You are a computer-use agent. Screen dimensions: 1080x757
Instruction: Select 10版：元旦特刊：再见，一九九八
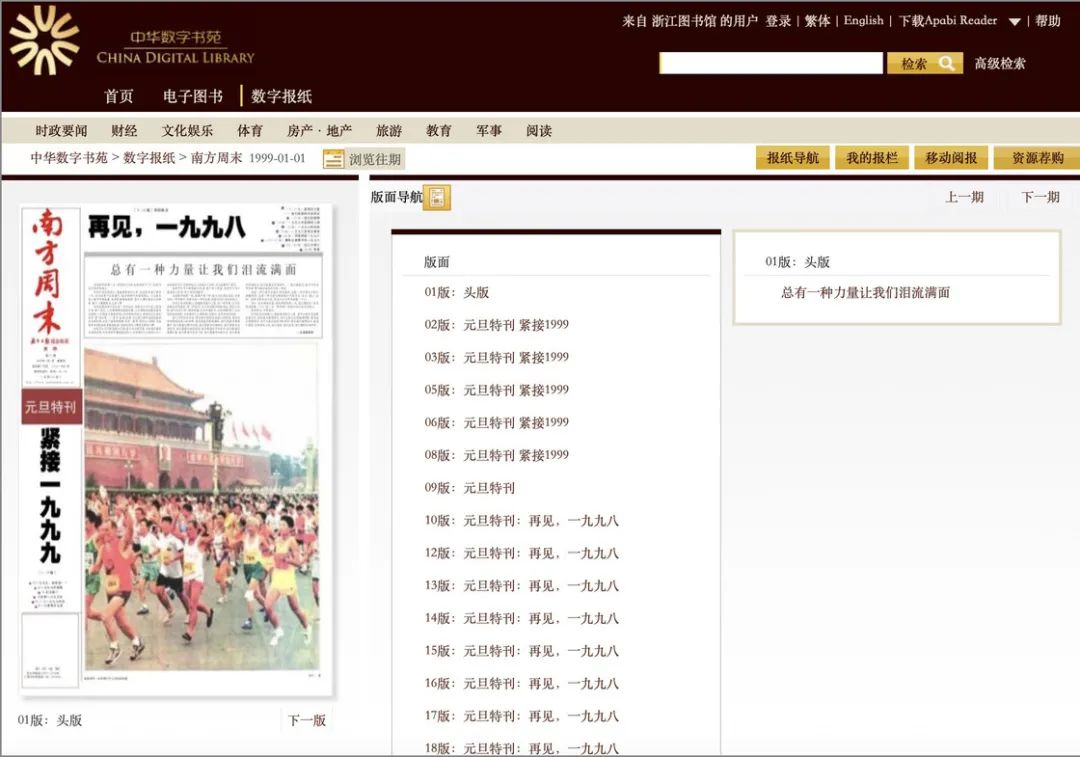coord(521,520)
